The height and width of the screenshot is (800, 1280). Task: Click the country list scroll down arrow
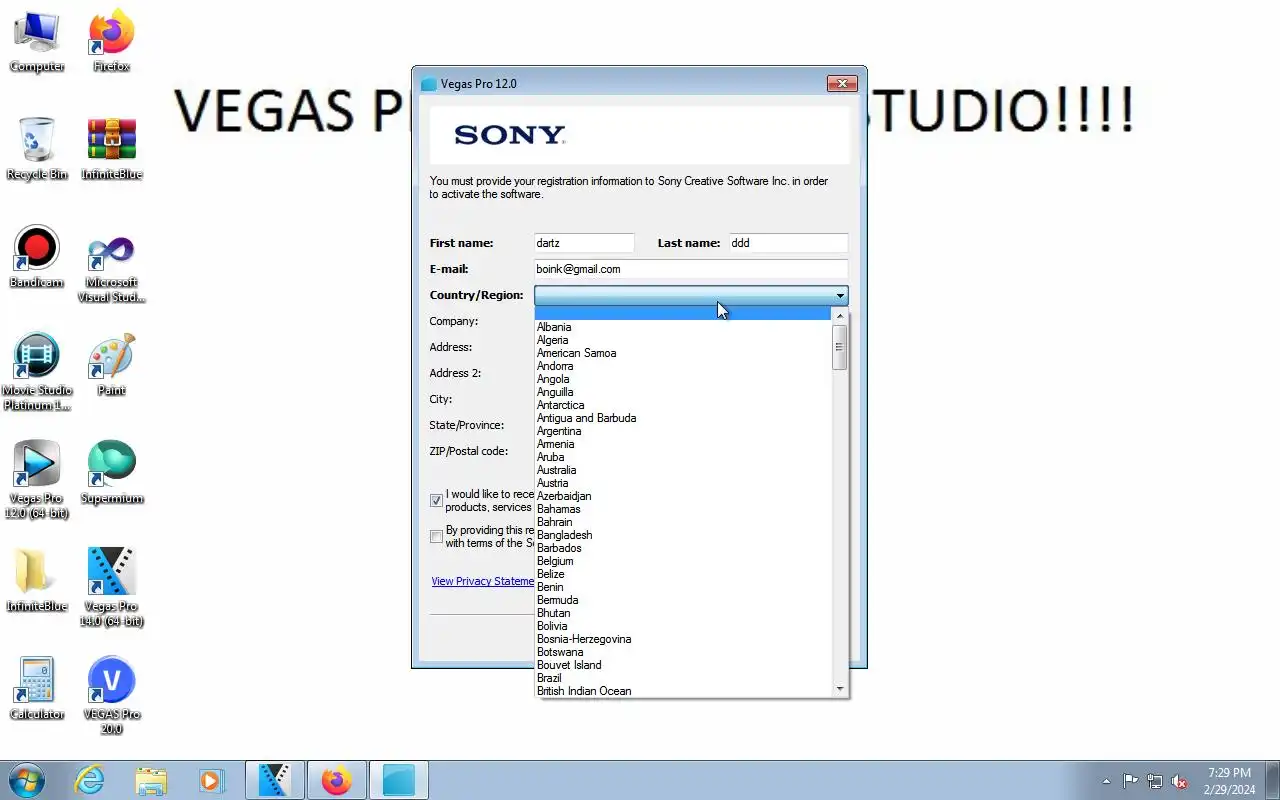pyautogui.click(x=840, y=689)
